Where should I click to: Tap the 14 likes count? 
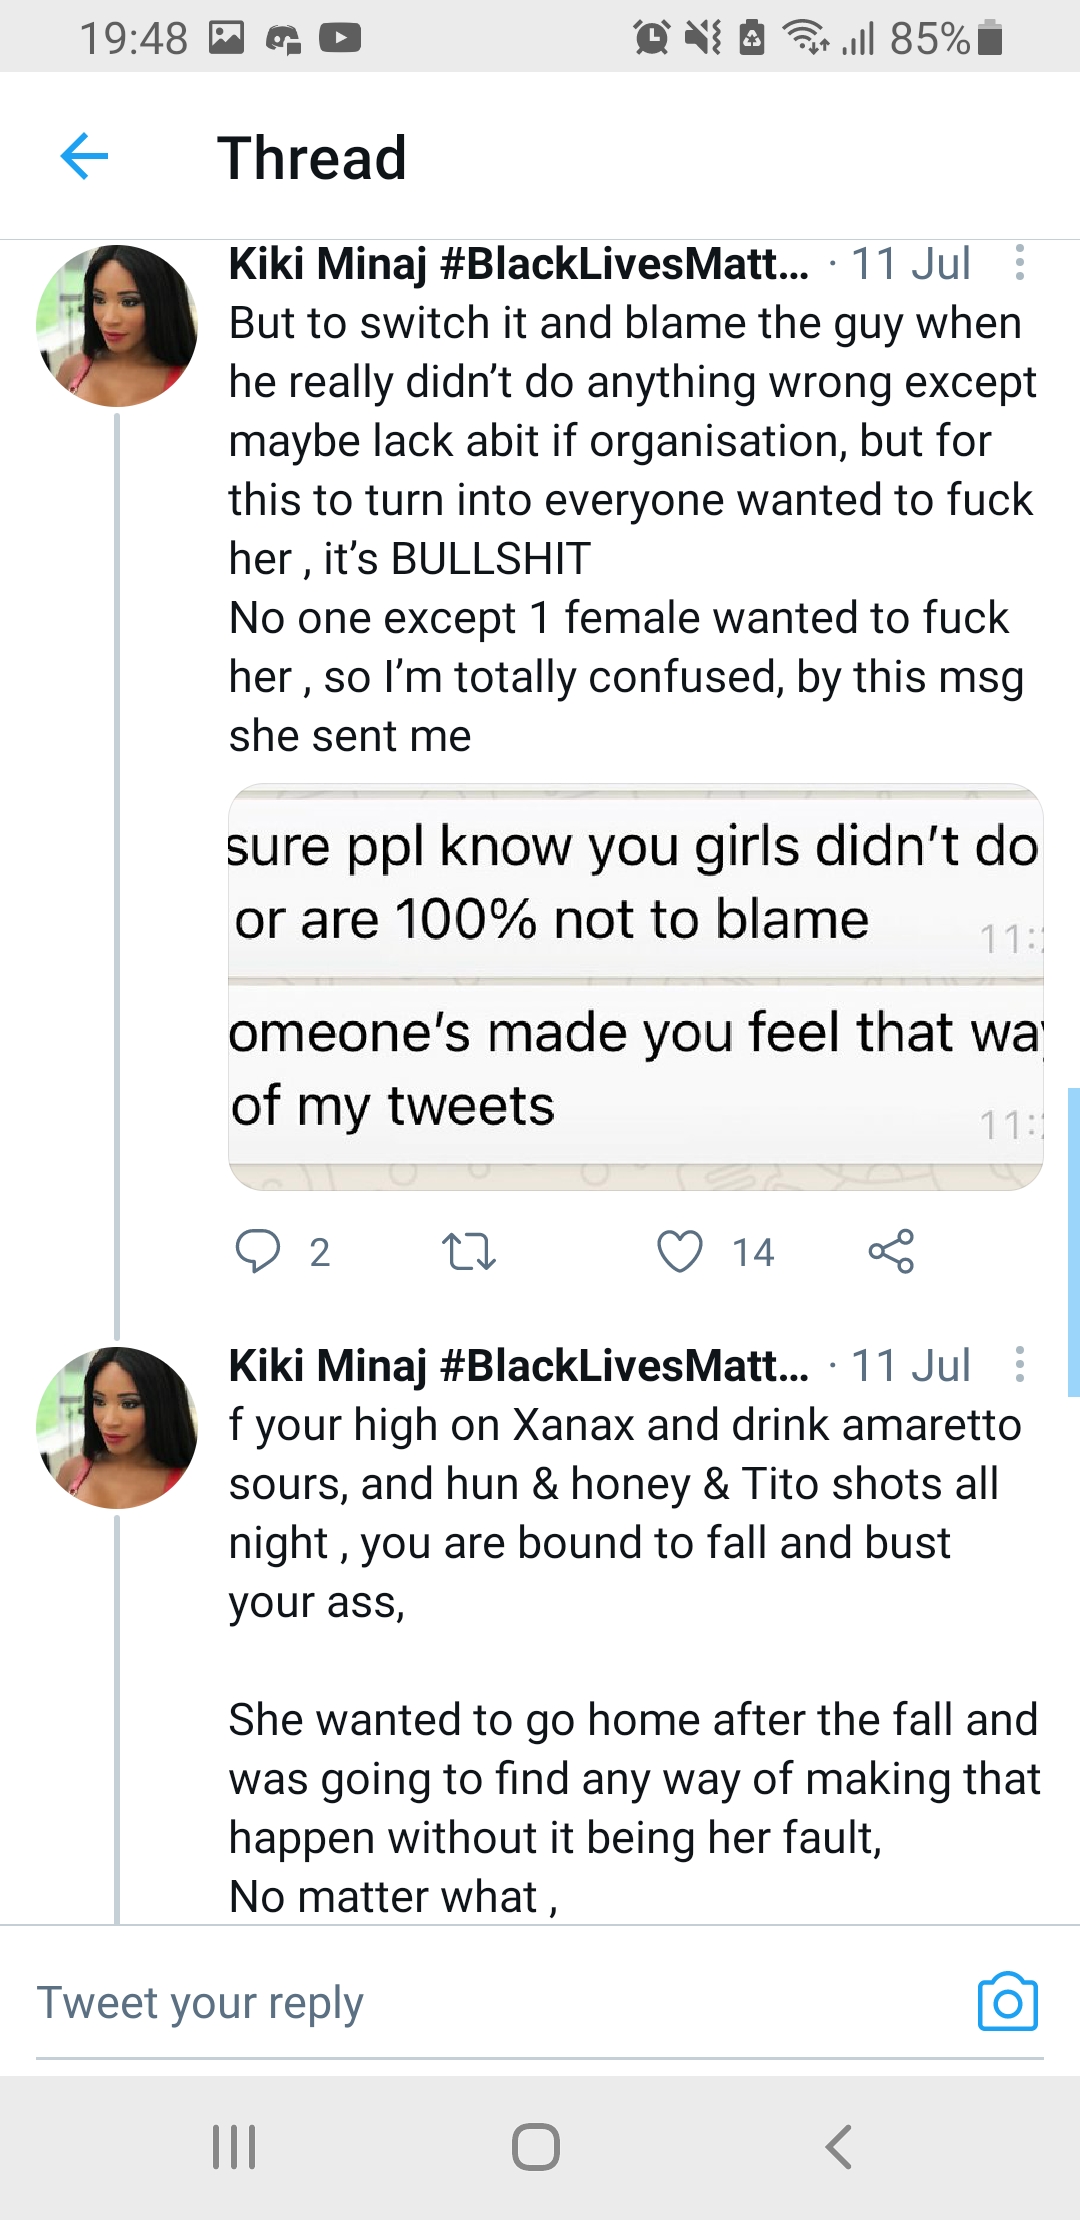pyautogui.click(x=753, y=1252)
